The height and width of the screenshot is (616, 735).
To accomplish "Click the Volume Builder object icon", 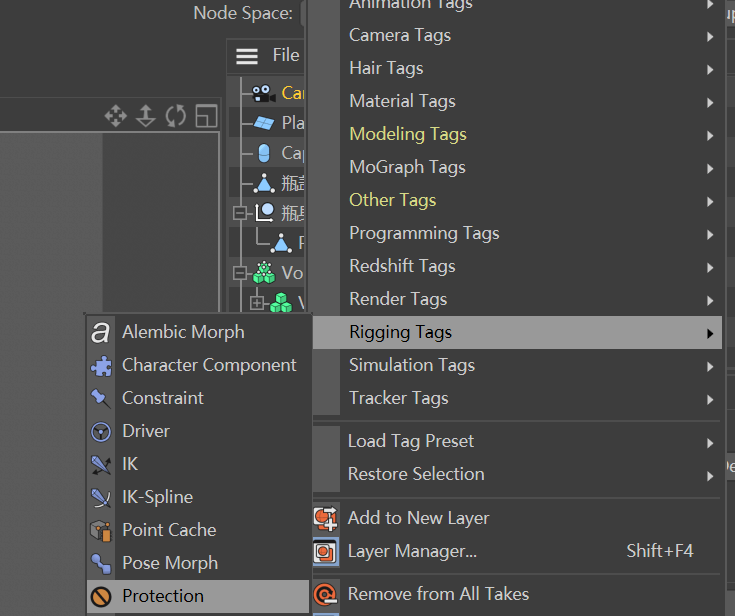I will pos(264,273).
